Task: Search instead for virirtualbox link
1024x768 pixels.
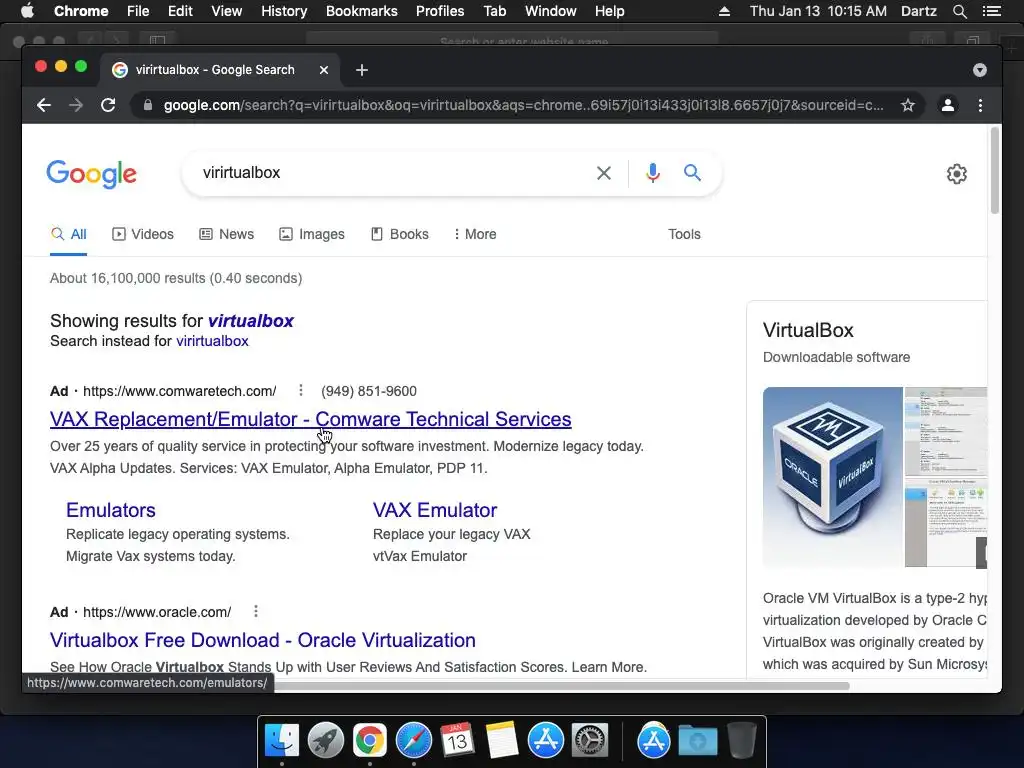Action: [x=212, y=341]
